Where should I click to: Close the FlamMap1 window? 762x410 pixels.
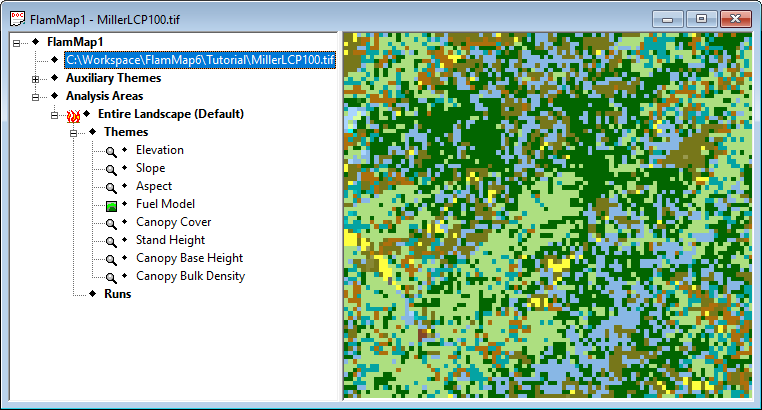coord(735,19)
